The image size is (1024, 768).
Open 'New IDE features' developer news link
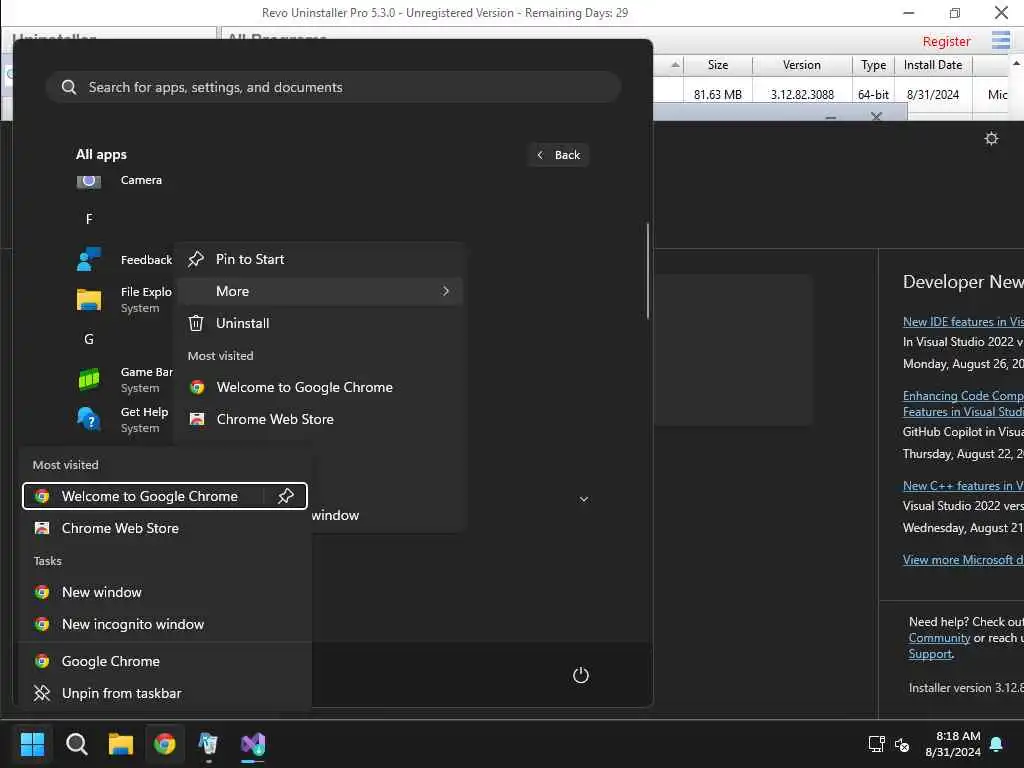coord(963,321)
